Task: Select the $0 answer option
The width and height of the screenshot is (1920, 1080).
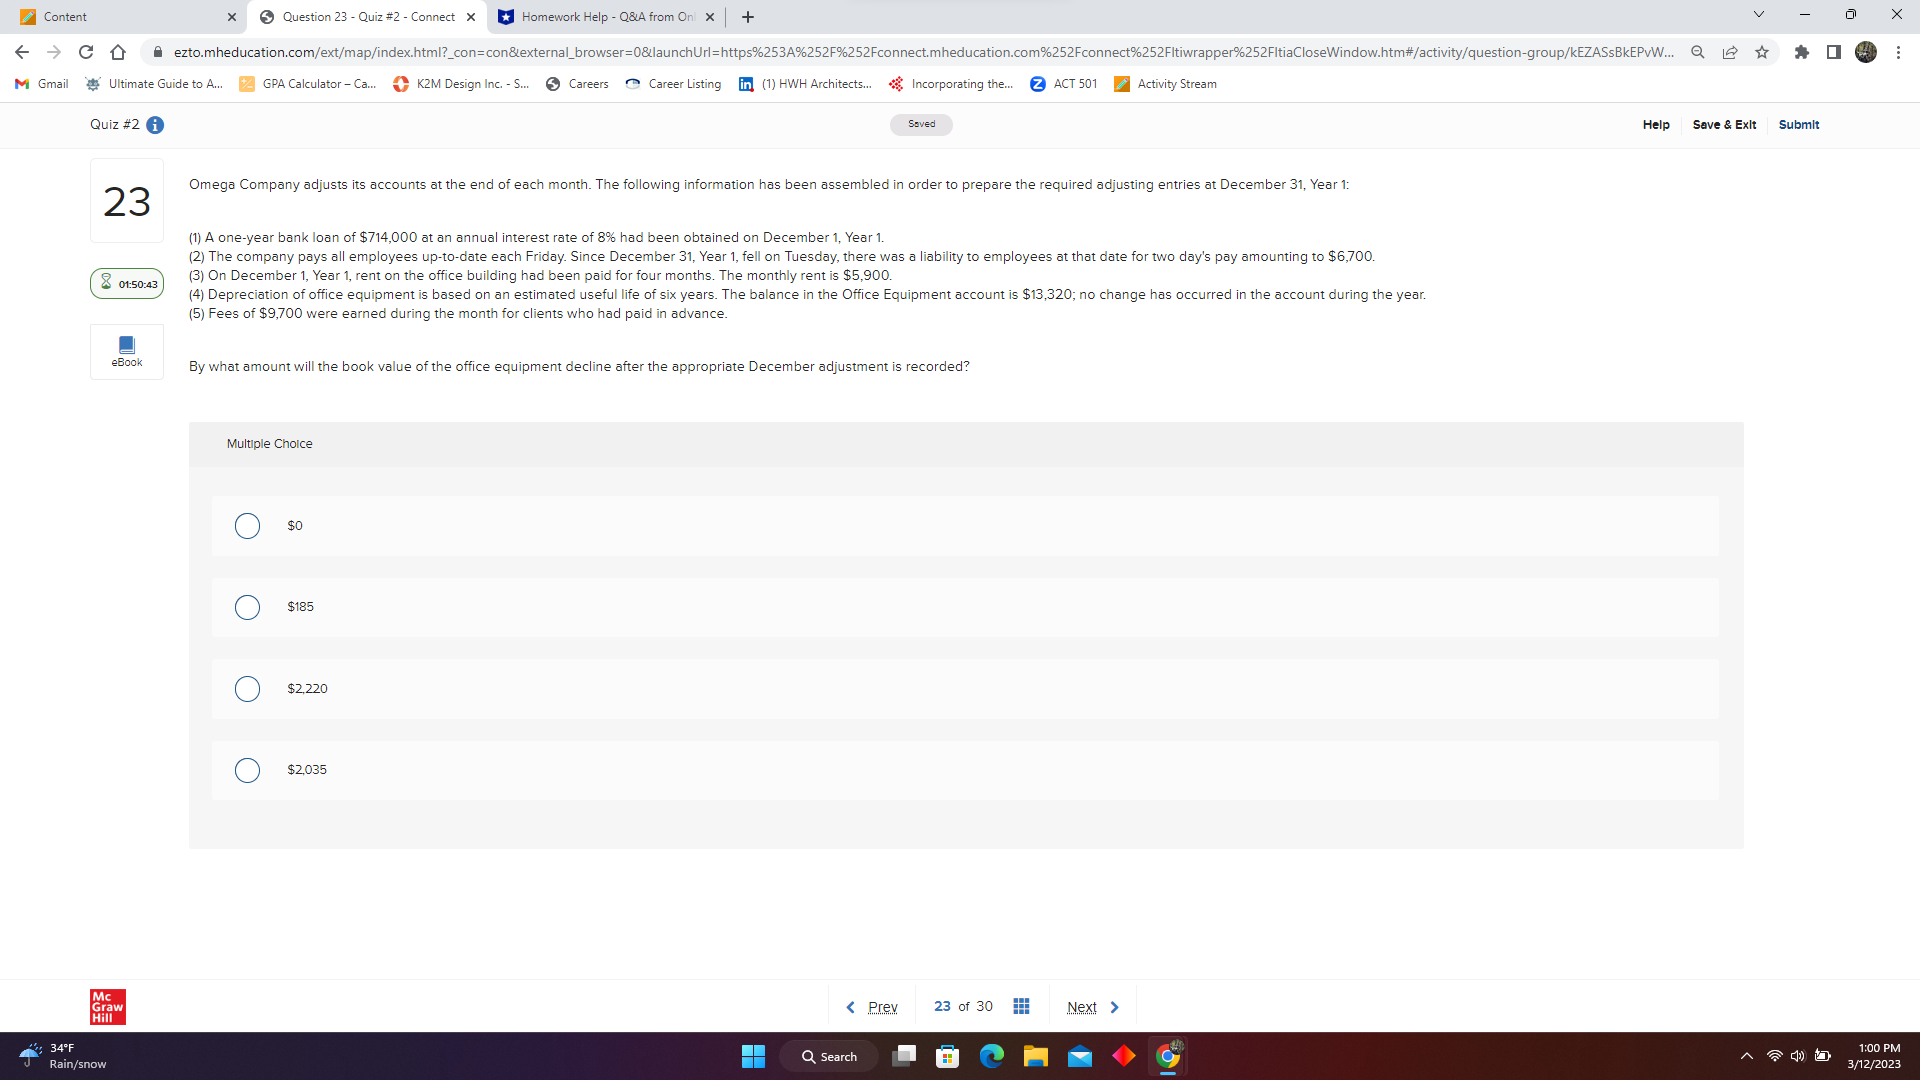Action: point(247,526)
